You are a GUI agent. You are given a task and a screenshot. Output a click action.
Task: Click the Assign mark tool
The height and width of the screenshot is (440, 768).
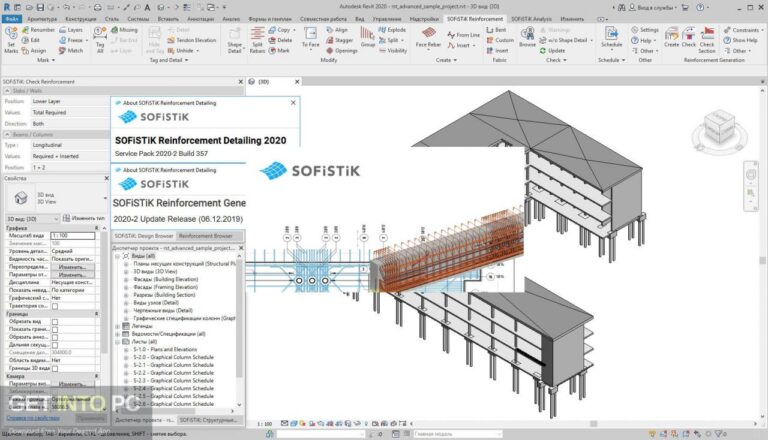point(34,50)
